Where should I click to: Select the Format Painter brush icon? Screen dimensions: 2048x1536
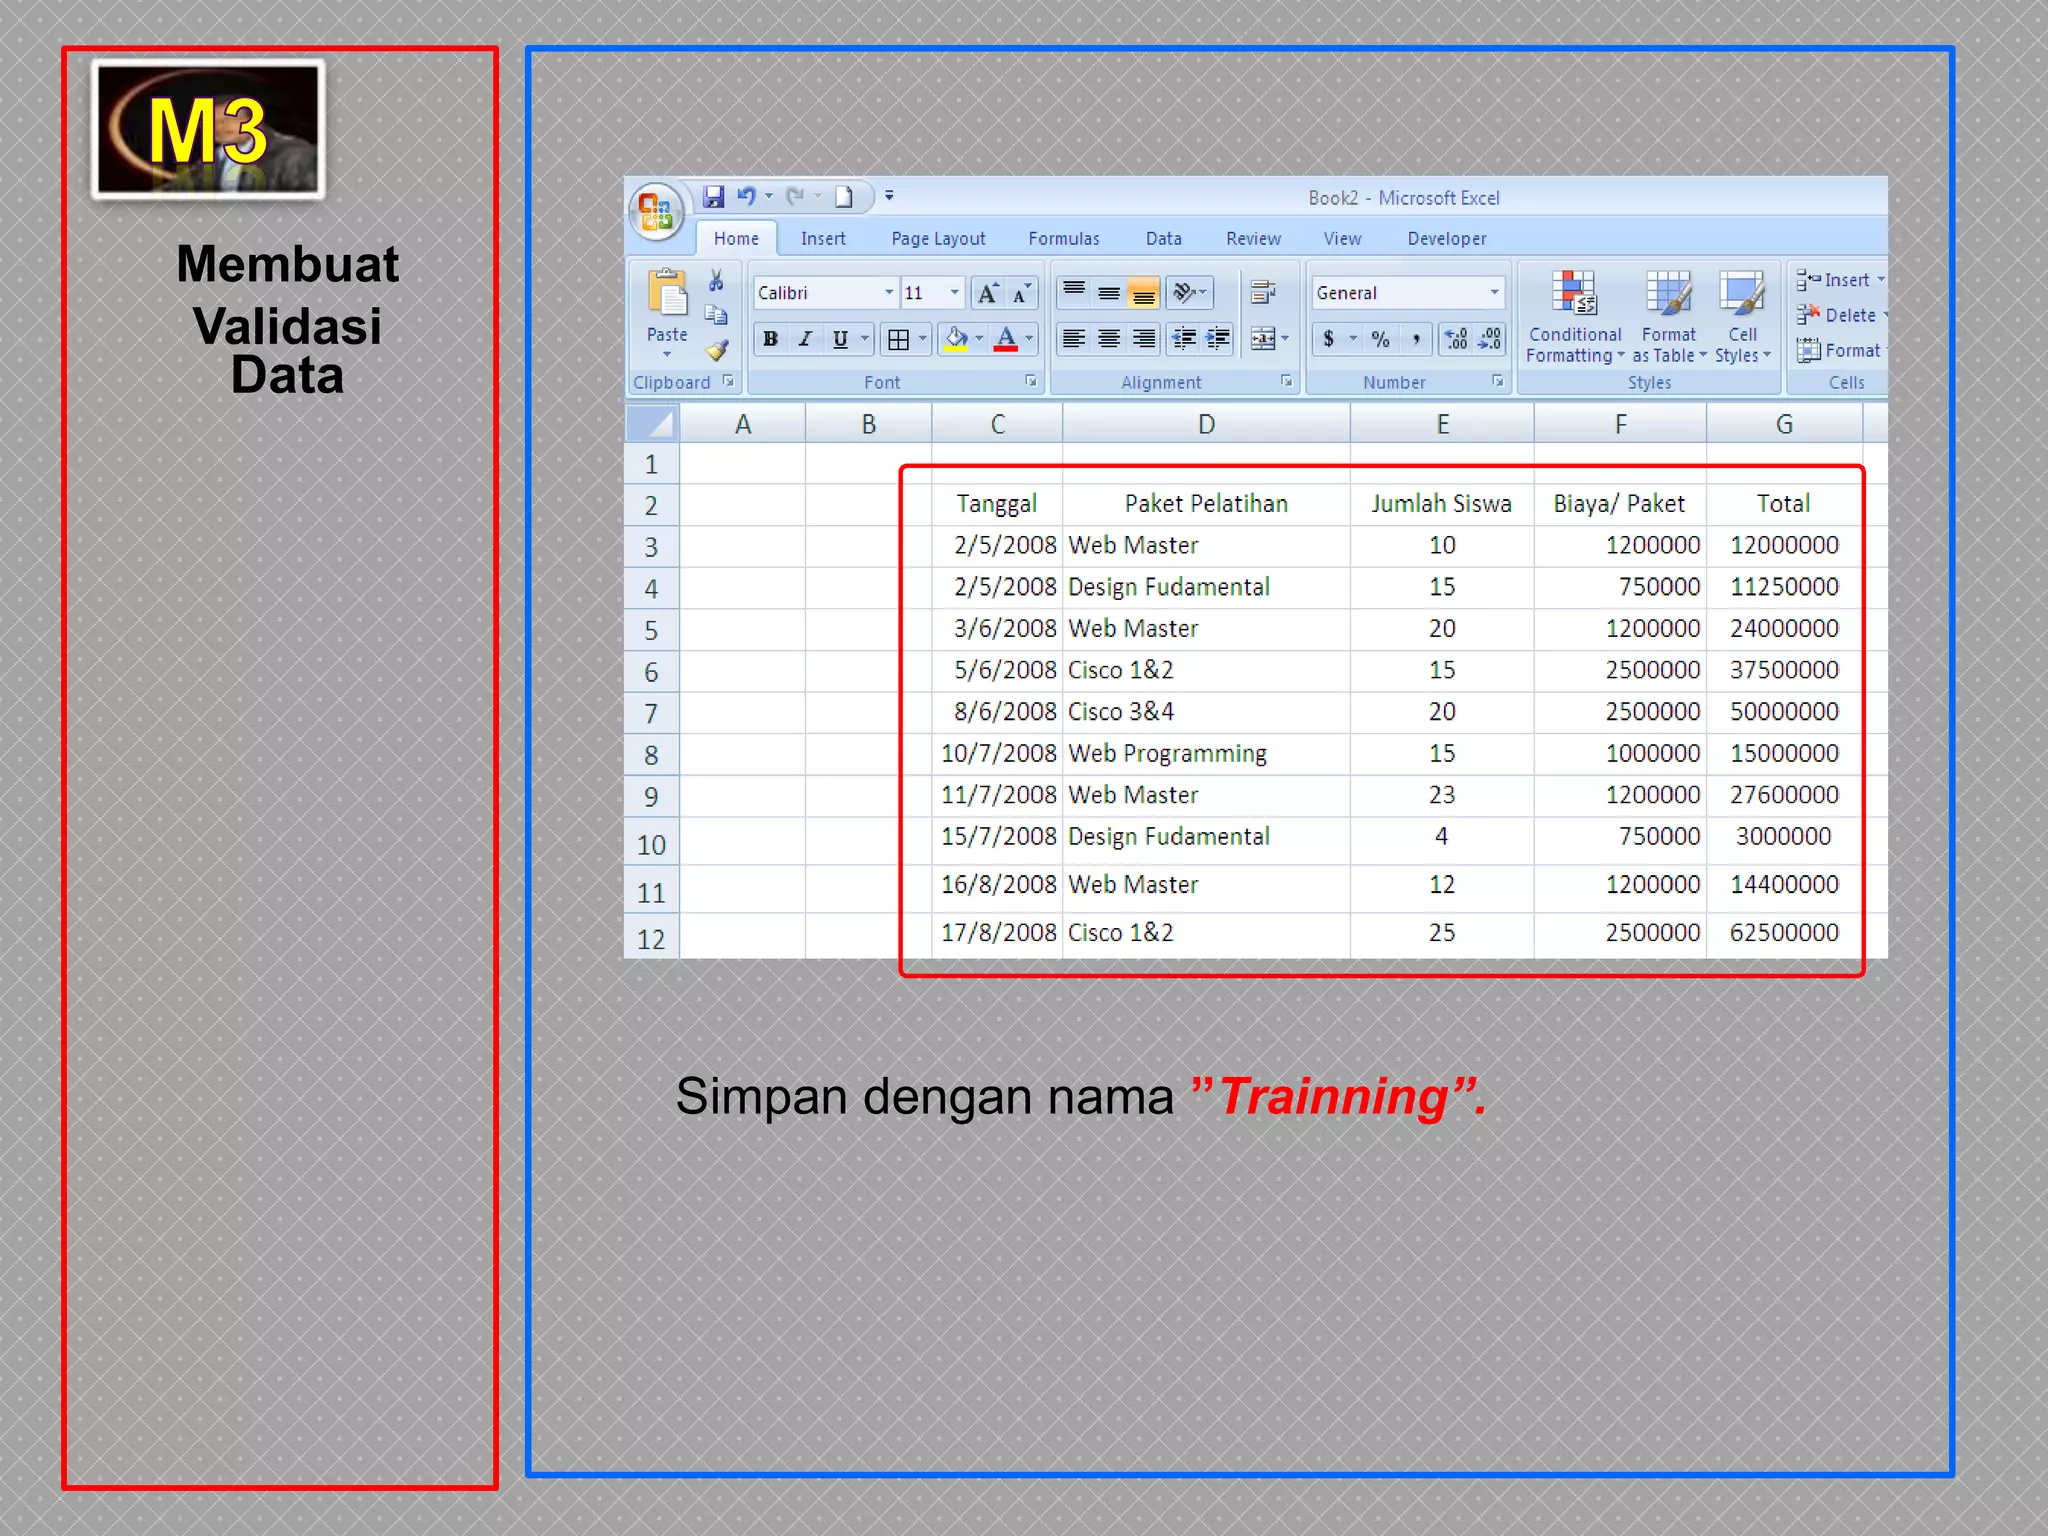click(716, 351)
